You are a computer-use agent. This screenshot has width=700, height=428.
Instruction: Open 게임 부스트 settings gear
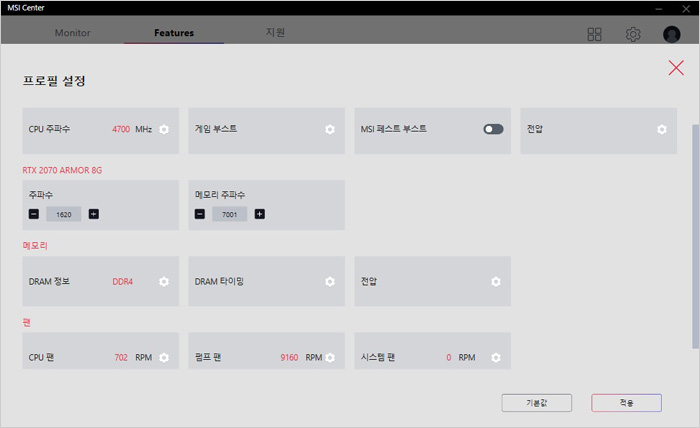330,129
